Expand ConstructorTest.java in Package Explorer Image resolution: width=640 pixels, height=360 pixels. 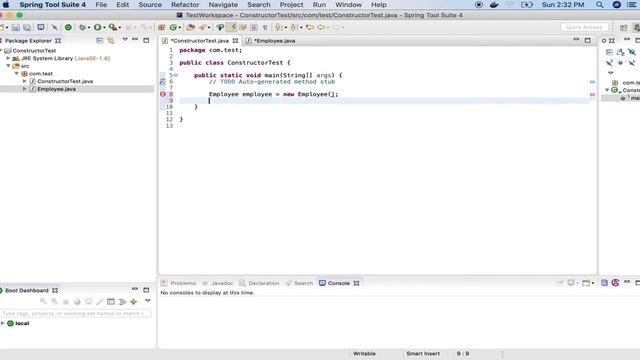[24, 81]
